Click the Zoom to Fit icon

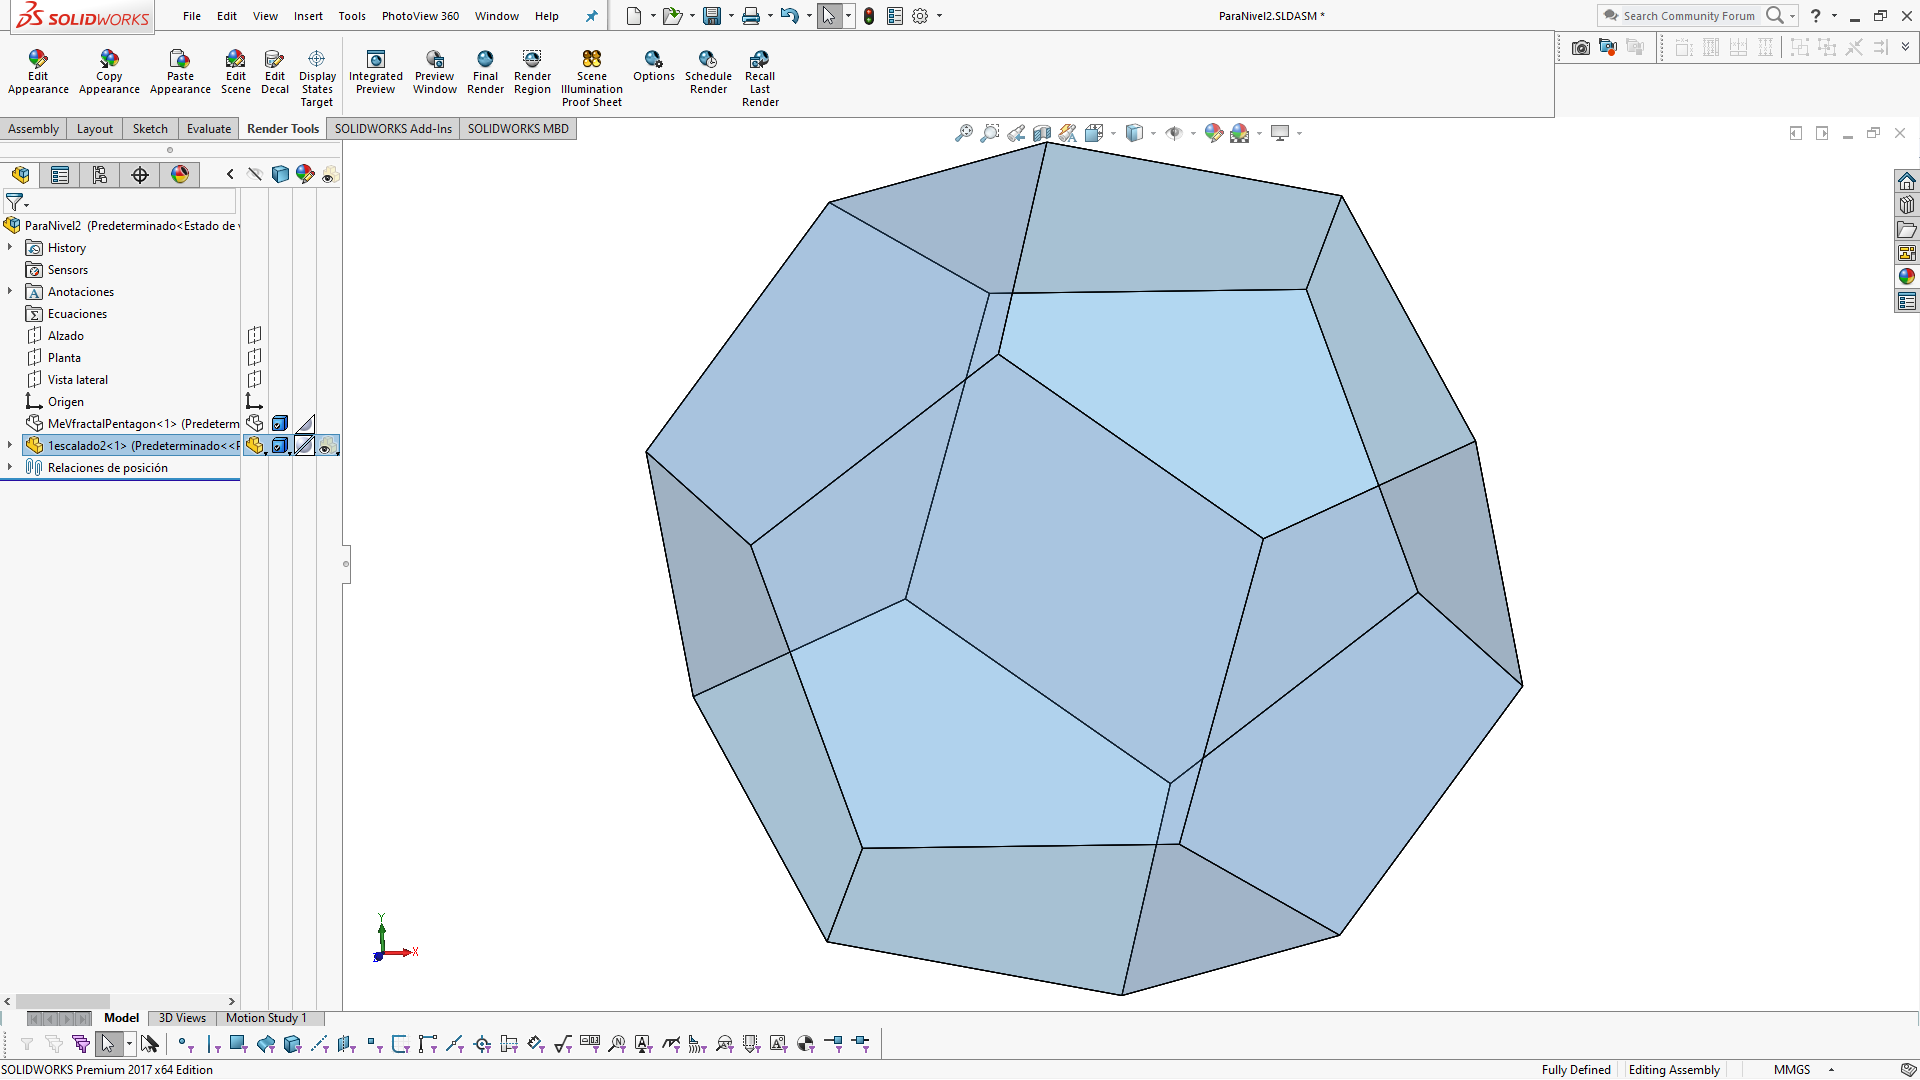pyautogui.click(x=963, y=133)
